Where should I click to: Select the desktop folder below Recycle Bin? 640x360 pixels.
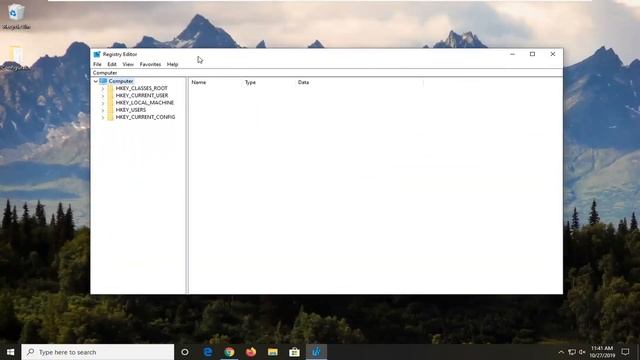point(16,58)
